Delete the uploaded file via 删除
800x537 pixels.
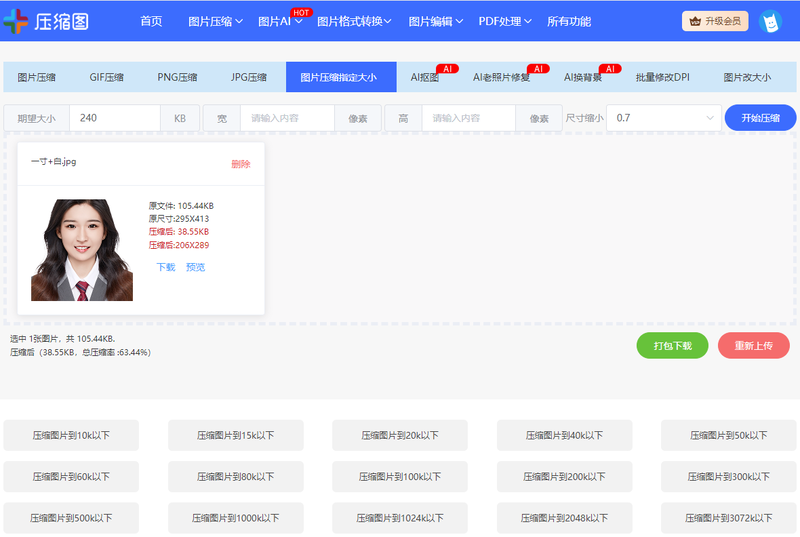point(240,164)
